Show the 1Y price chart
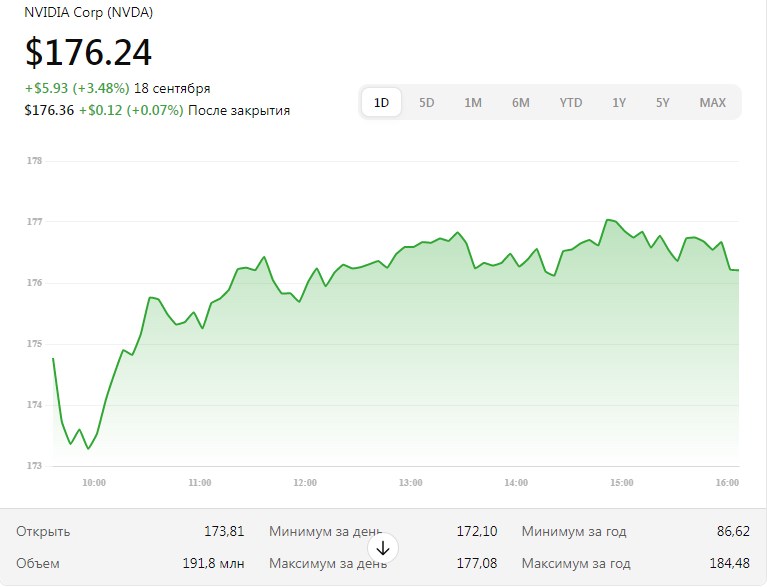The image size is (767, 587). [619, 103]
